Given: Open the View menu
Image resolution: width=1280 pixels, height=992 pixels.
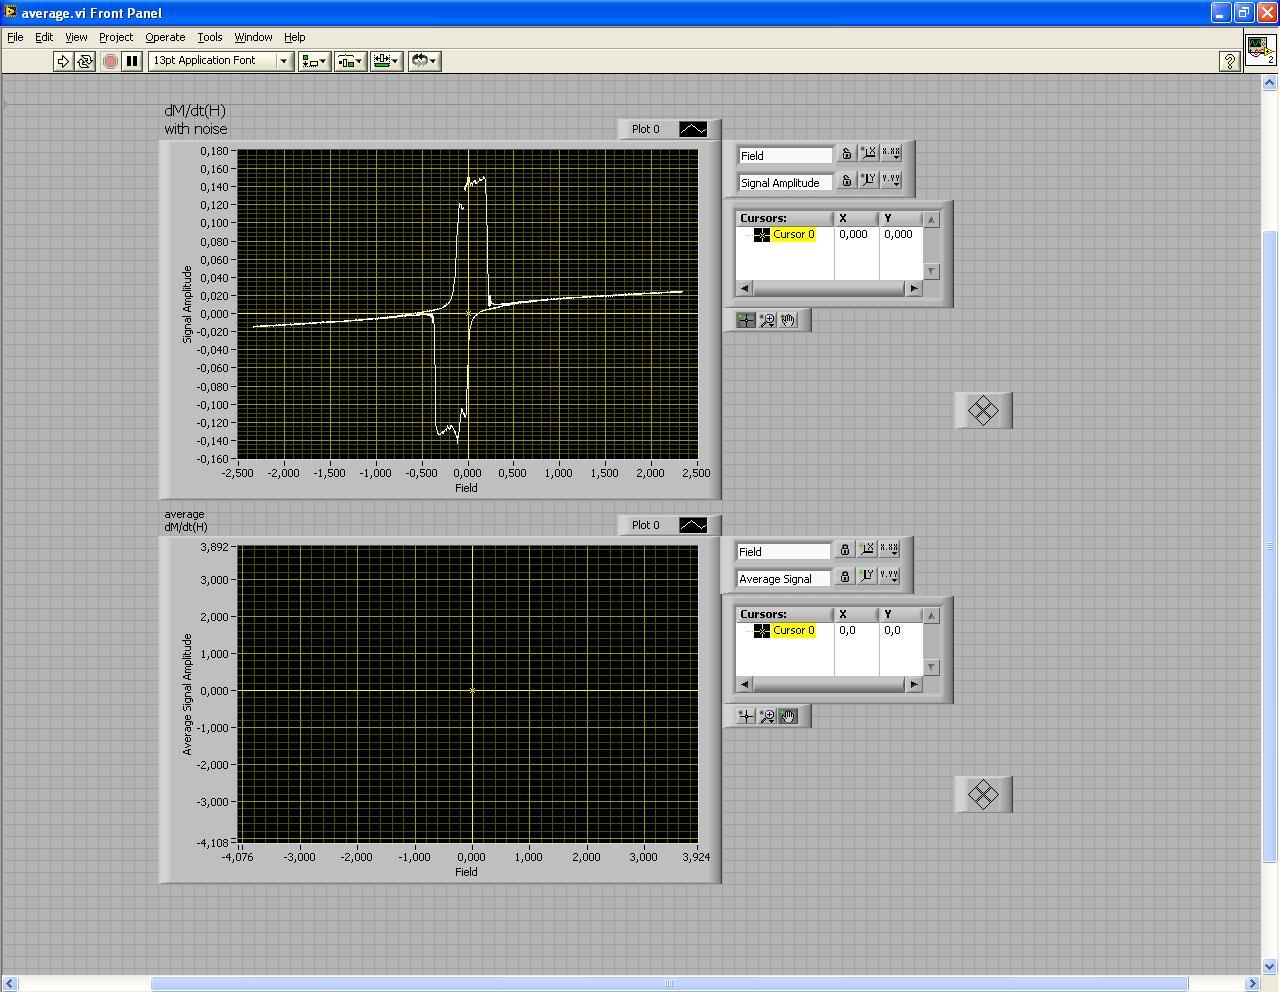Looking at the screenshot, I should click(x=76, y=37).
